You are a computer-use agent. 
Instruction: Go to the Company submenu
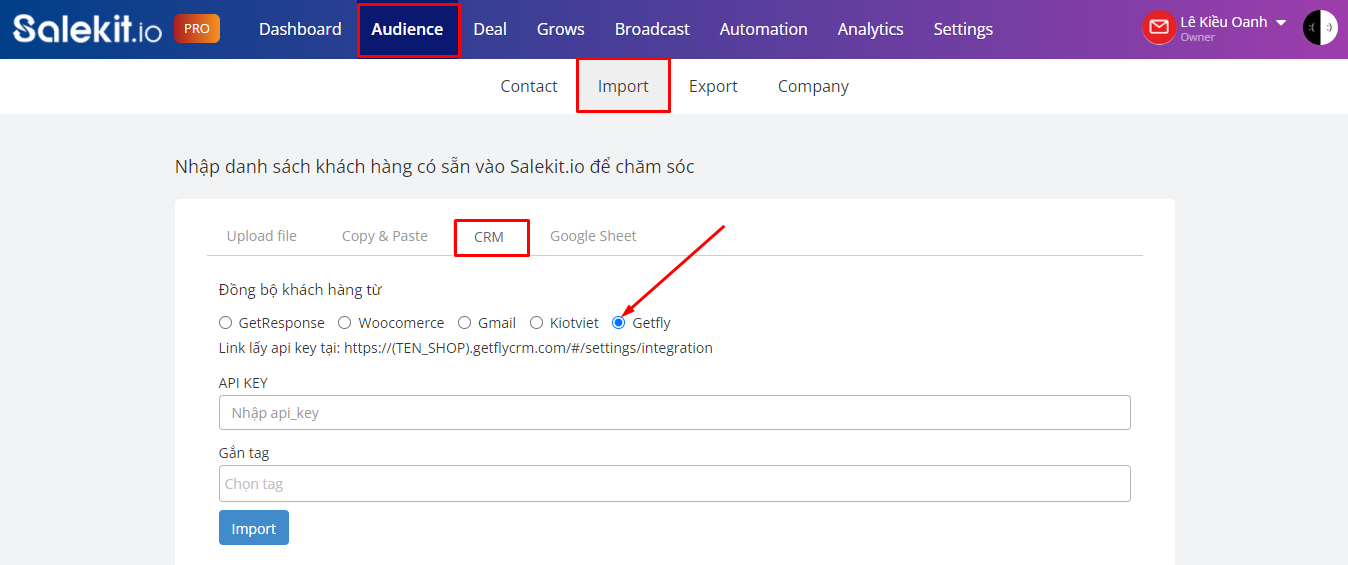tap(813, 86)
